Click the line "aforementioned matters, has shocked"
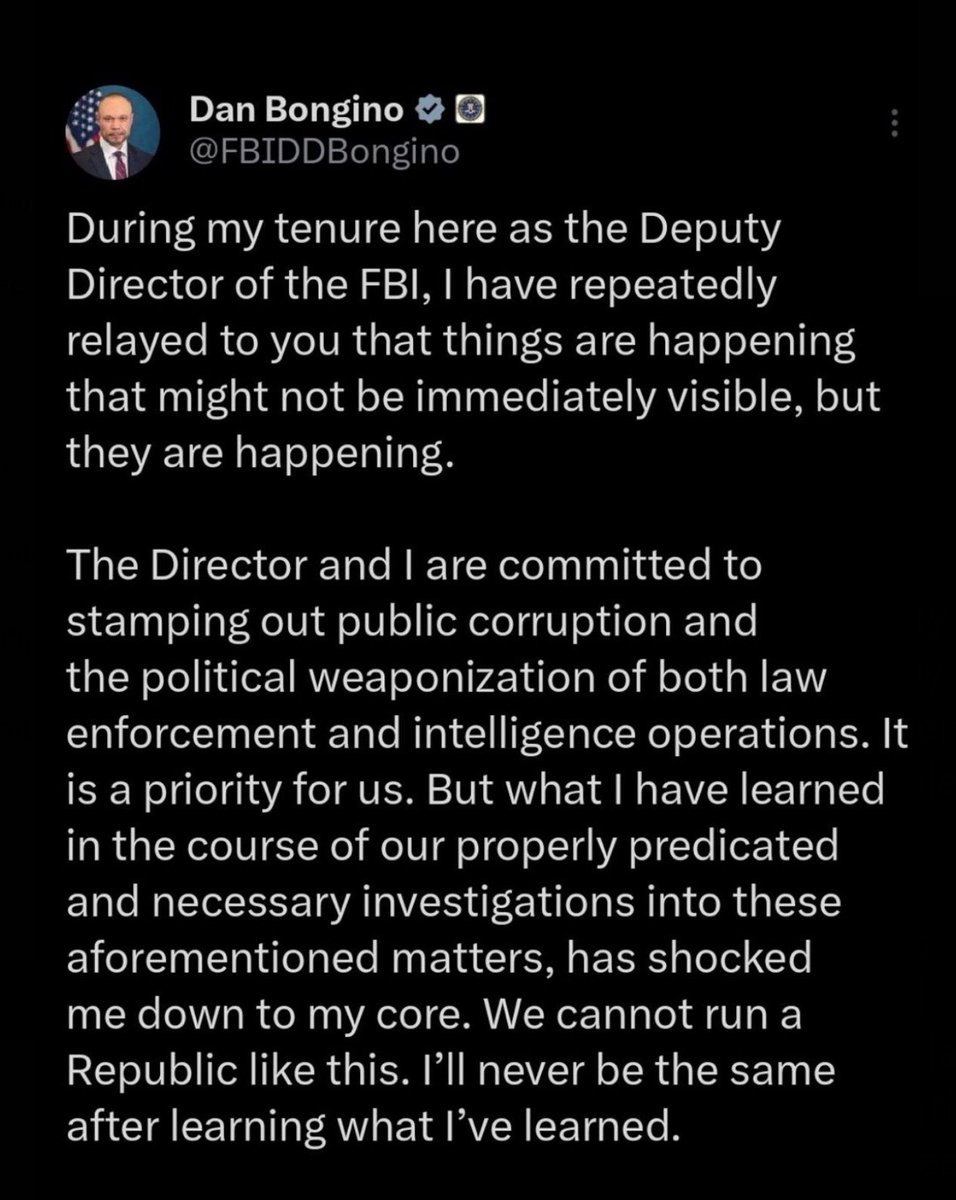956x1200 pixels. click(x=439, y=958)
